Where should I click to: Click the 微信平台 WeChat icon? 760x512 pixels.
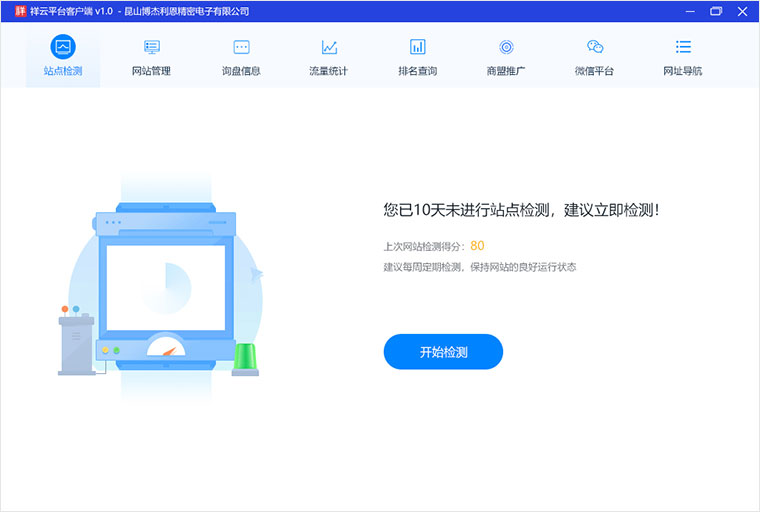[x=595, y=47]
